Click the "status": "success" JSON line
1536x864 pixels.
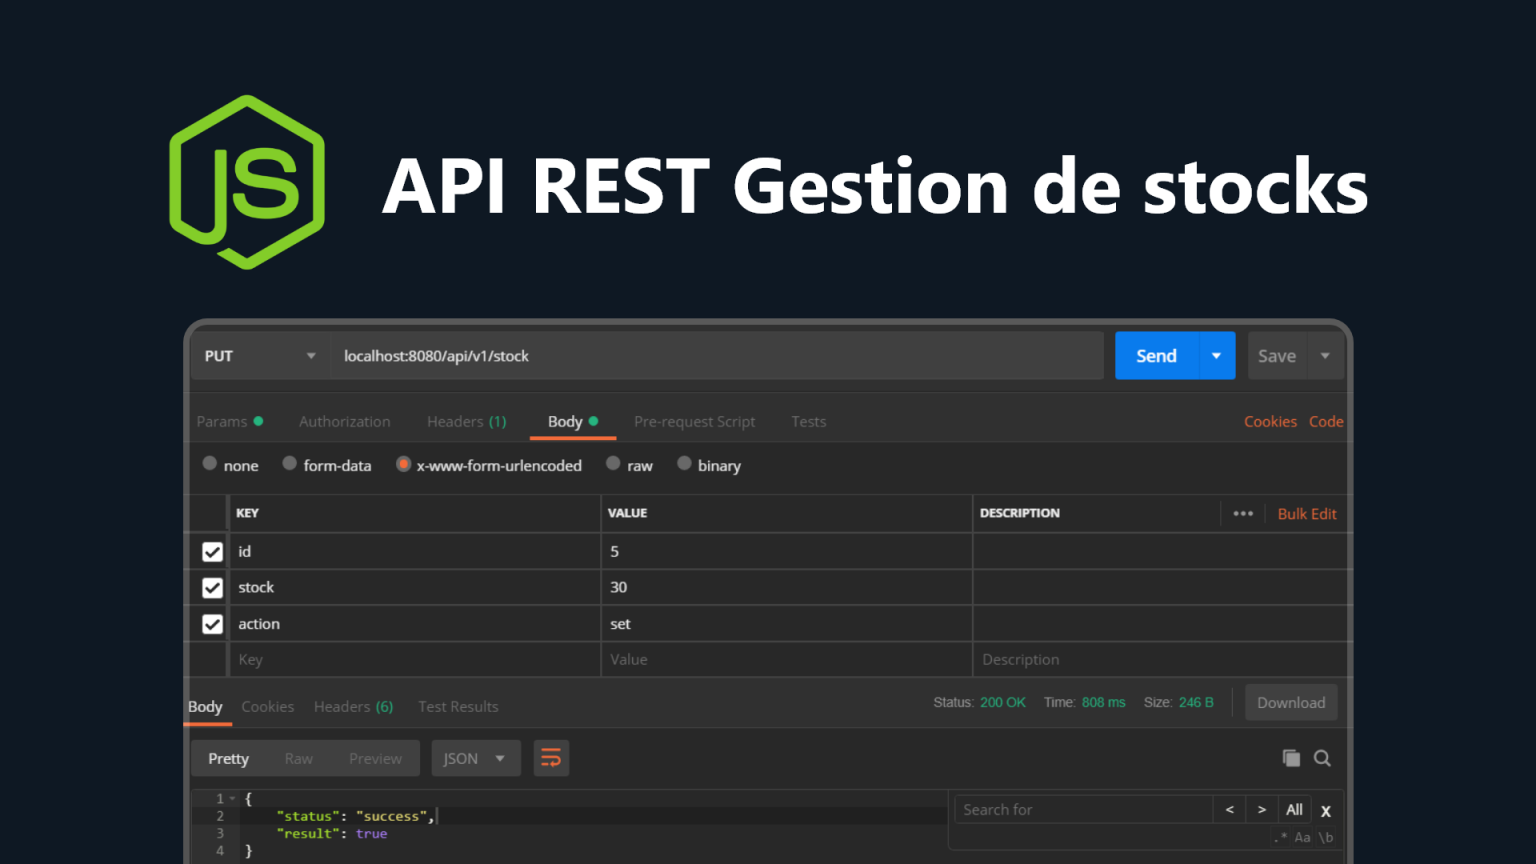[x=356, y=816]
